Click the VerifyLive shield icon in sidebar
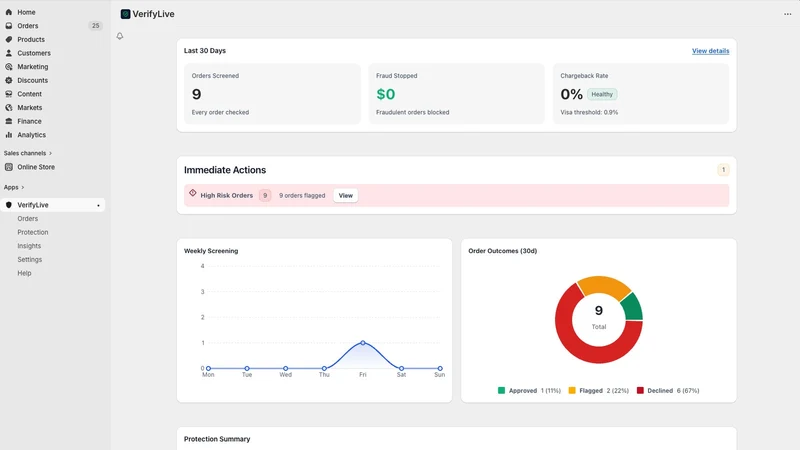 click(x=9, y=205)
